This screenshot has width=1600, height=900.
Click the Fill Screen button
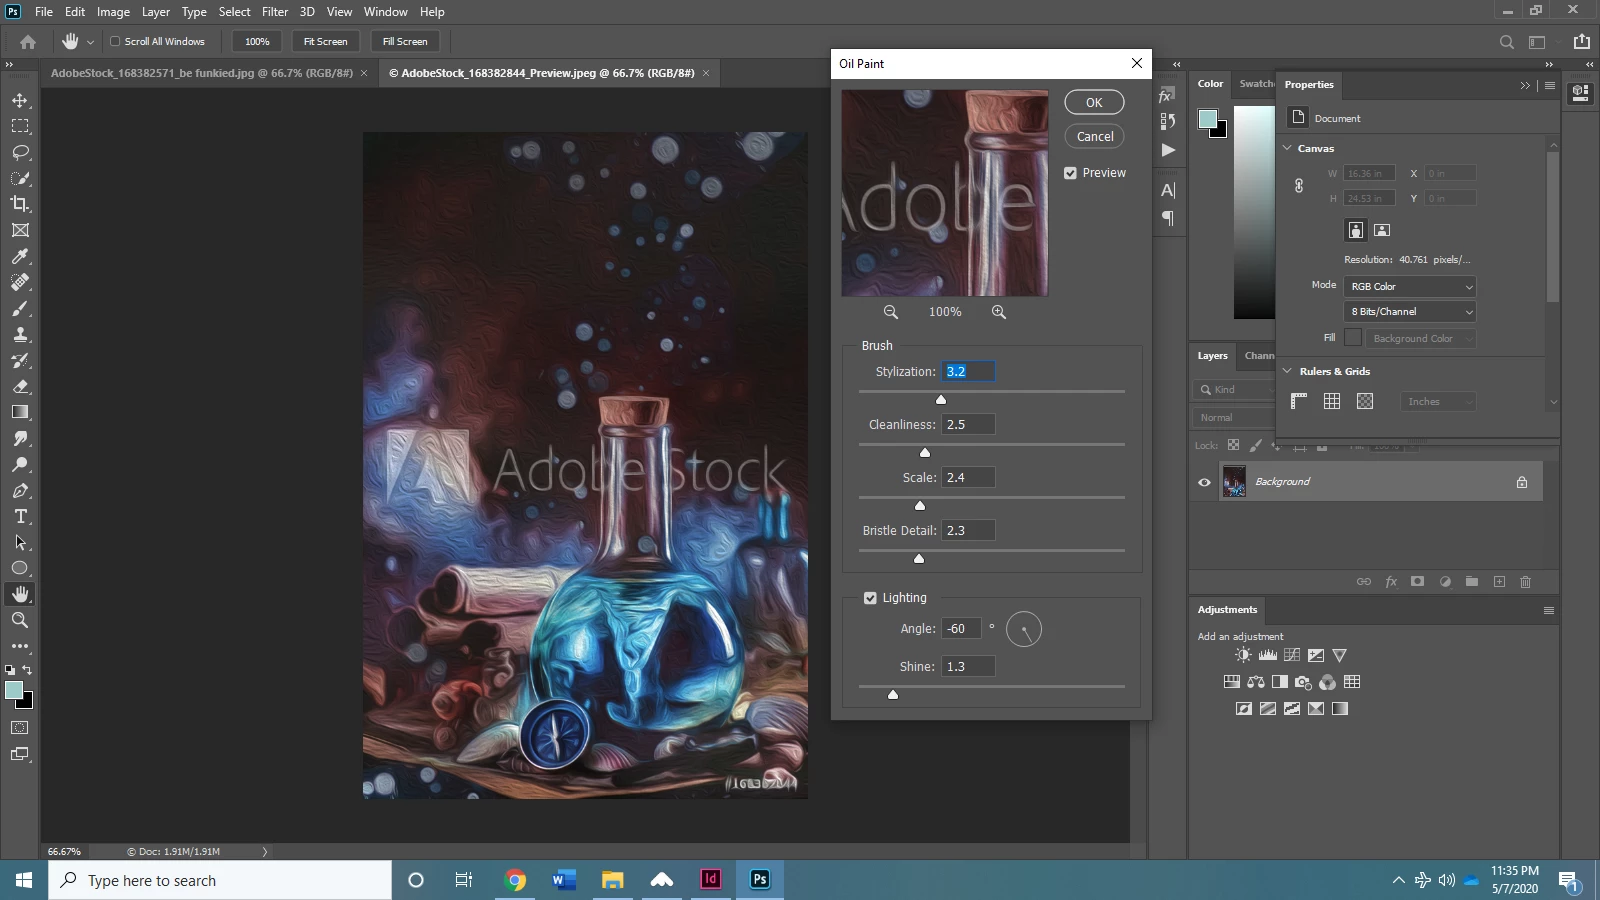(405, 42)
